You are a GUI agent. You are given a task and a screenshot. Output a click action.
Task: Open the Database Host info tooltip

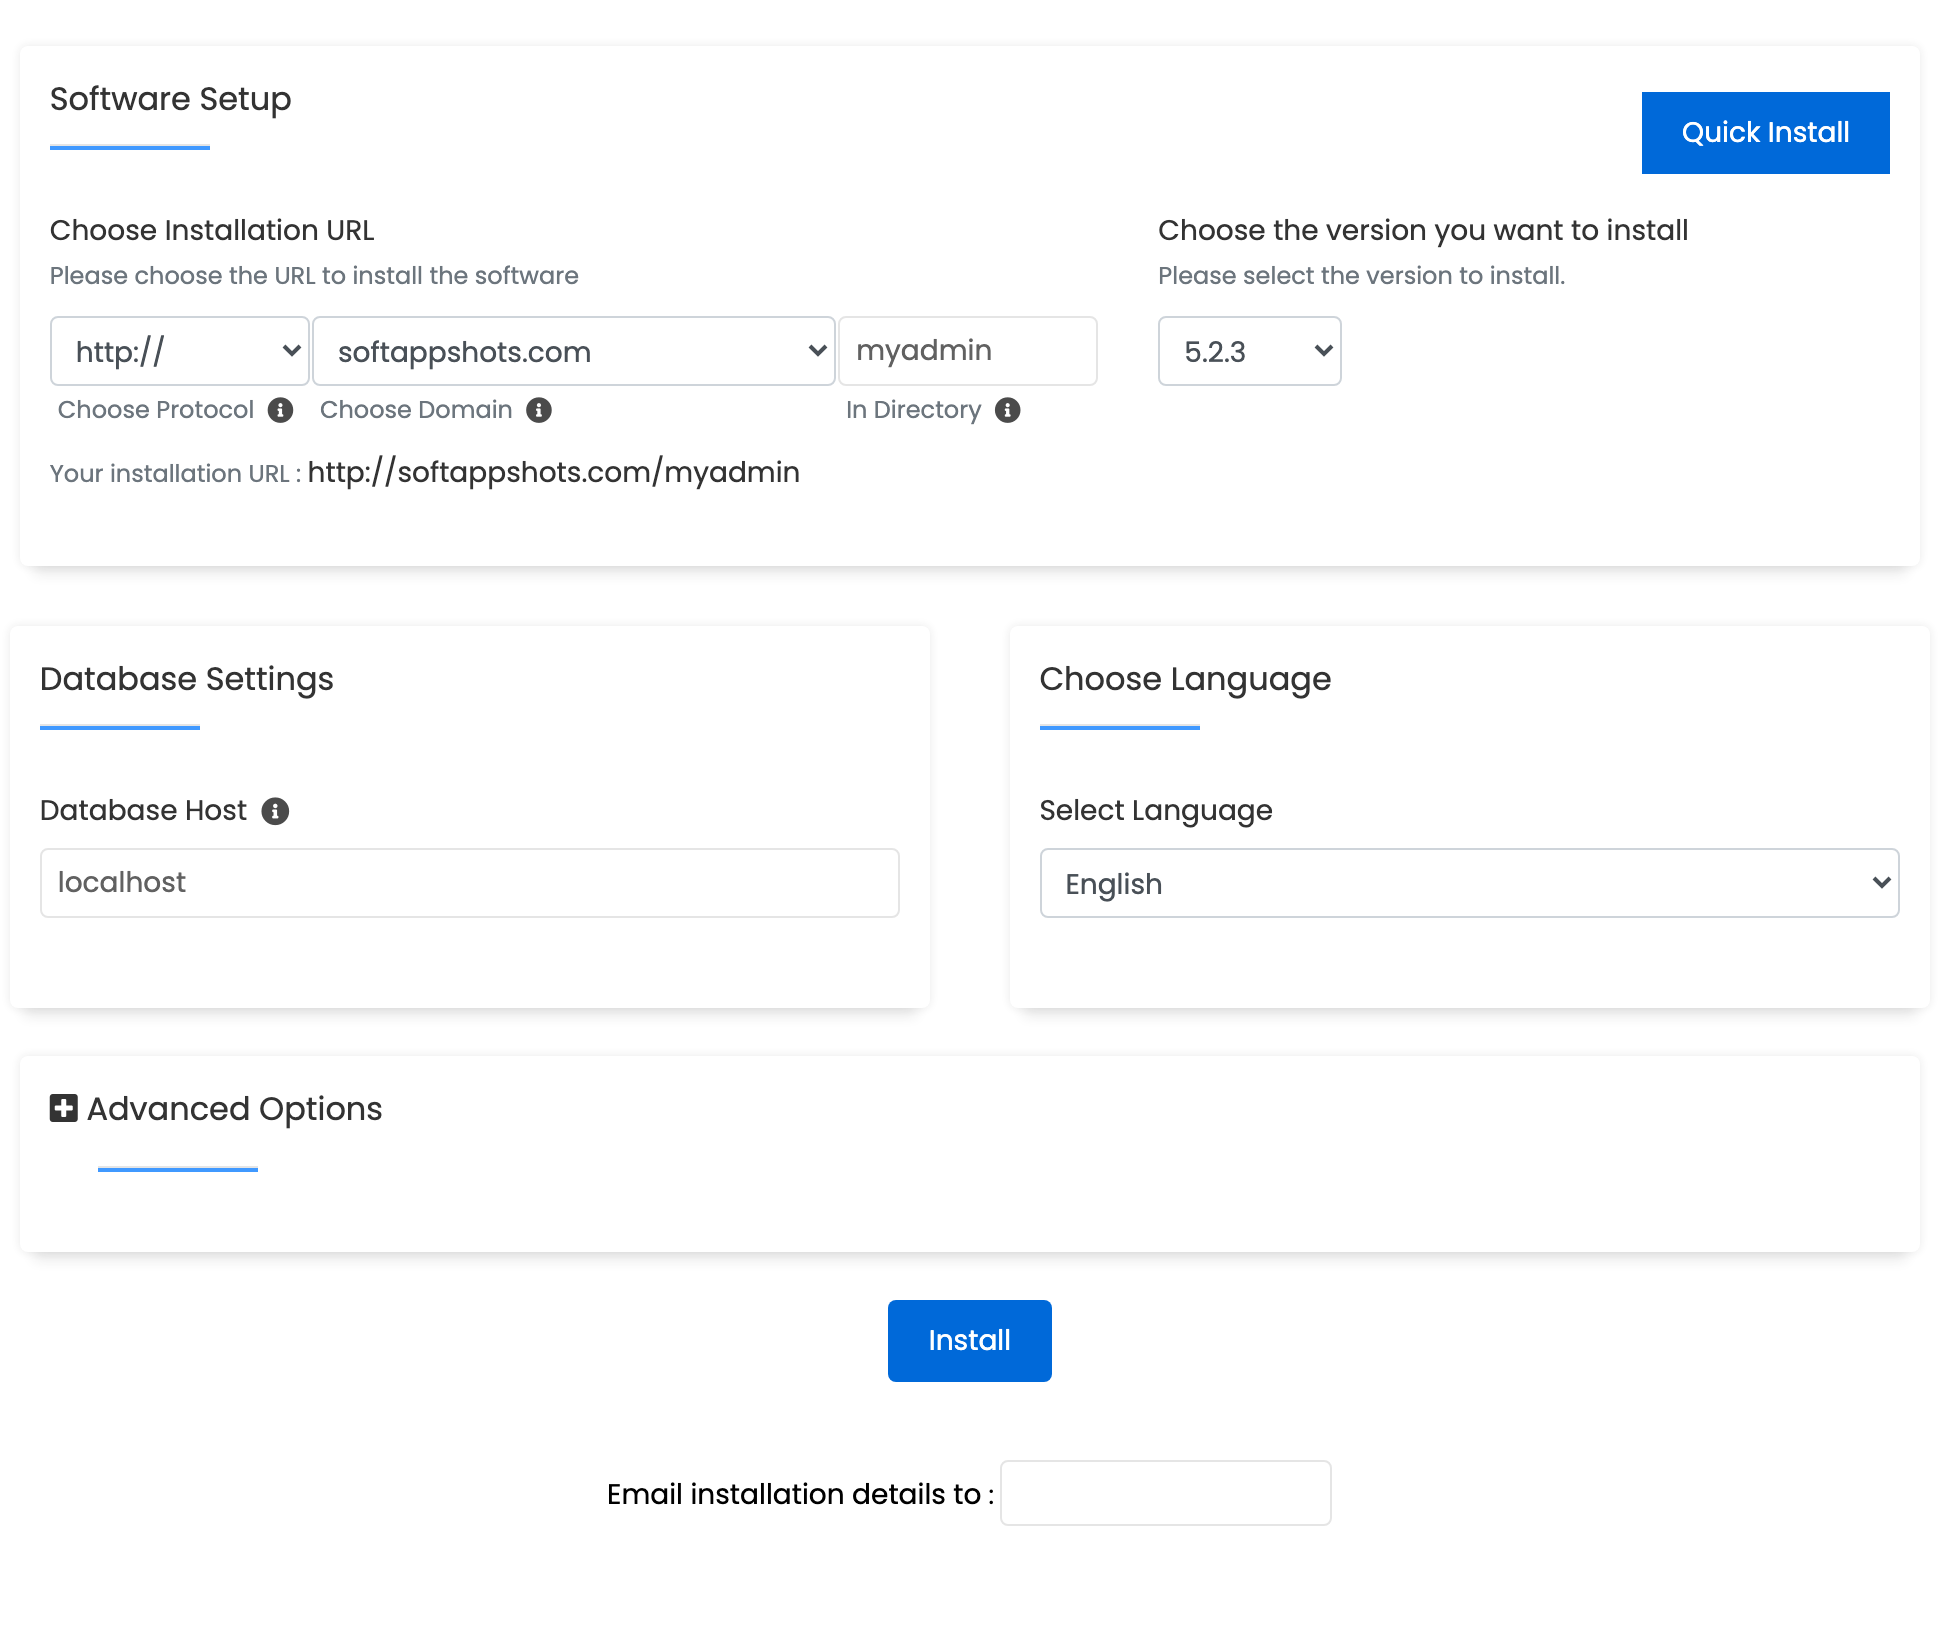tap(274, 811)
